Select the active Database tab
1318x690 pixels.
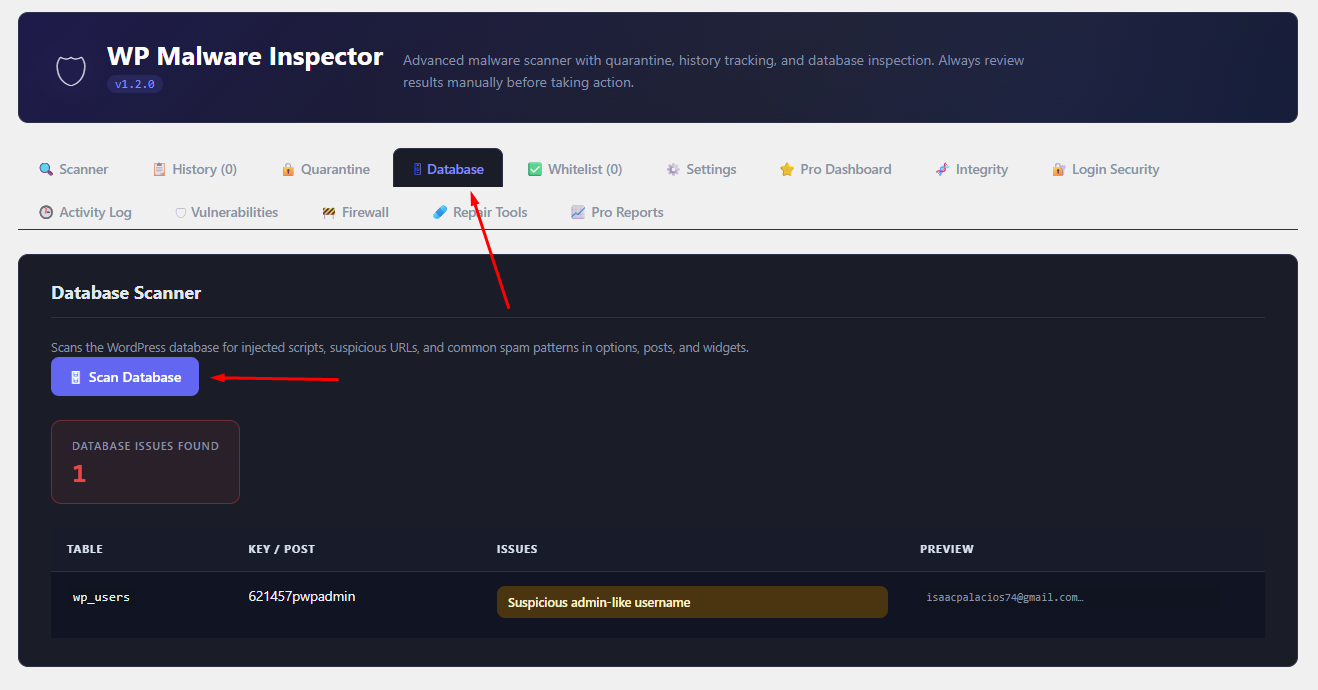pyautogui.click(x=448, y=169)
